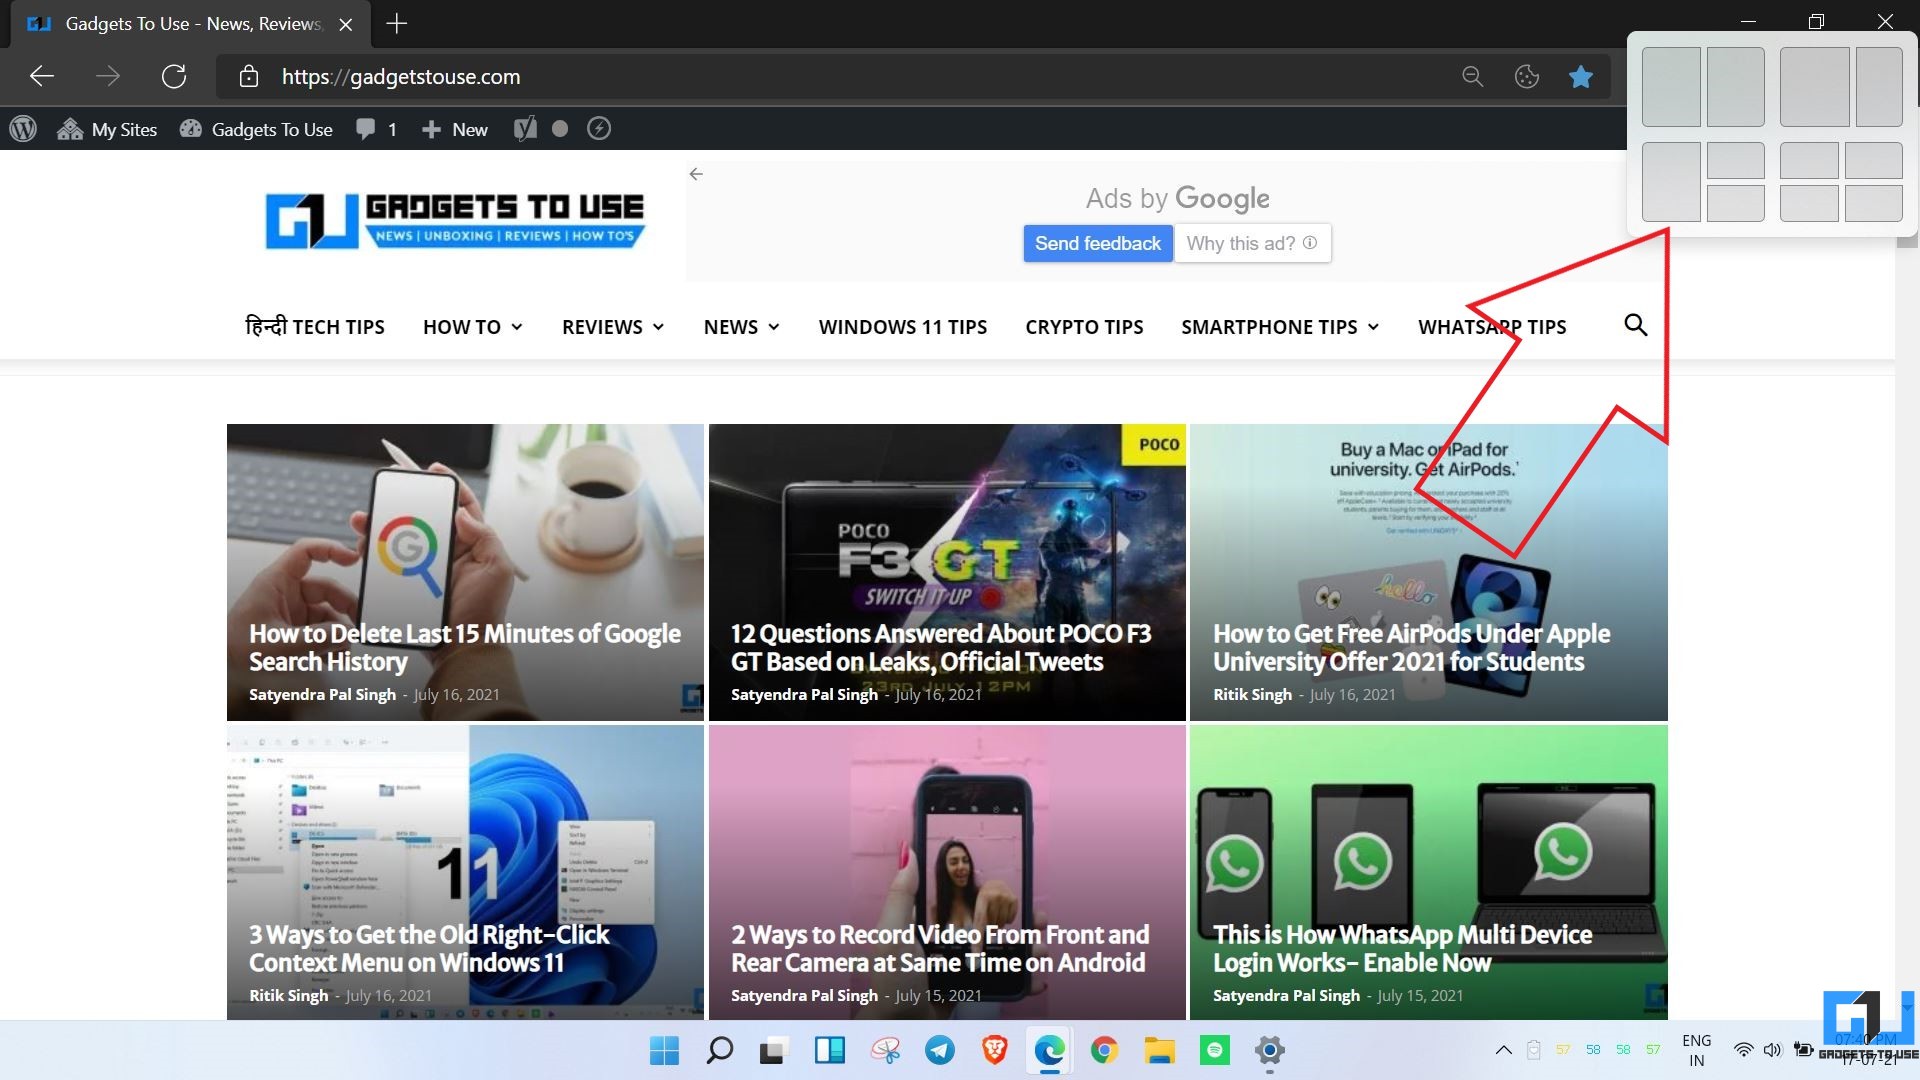Click New in the WordPress admin bar
Screen dimensions: 1920x1080
point(455,129)
